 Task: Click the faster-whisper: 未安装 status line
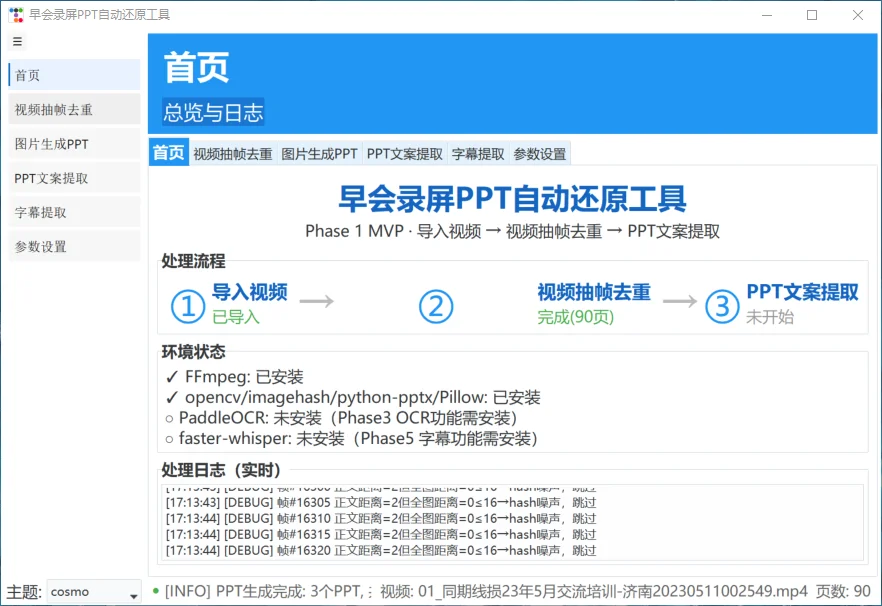[x=352, y=438]
